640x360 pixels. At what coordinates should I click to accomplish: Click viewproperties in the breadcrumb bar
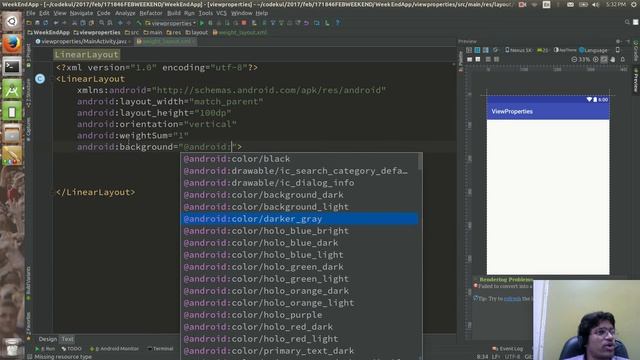pos(97,32)
